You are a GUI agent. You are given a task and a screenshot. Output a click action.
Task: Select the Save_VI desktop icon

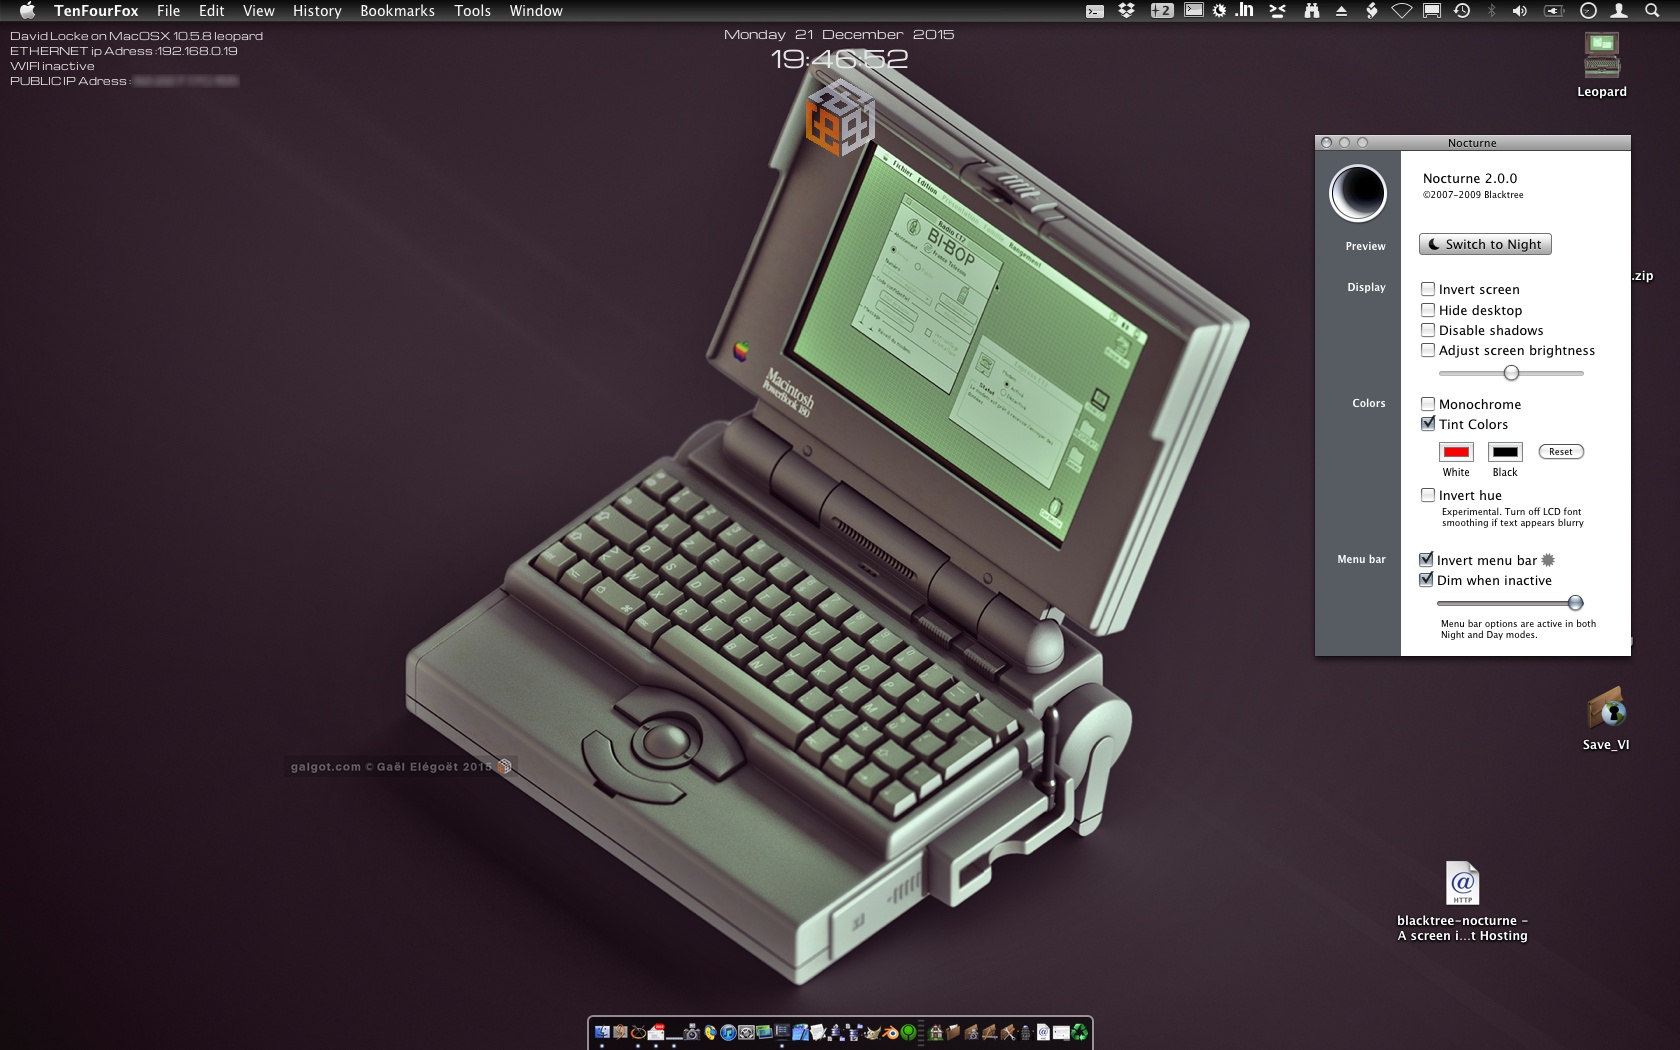coord(1606,718)
